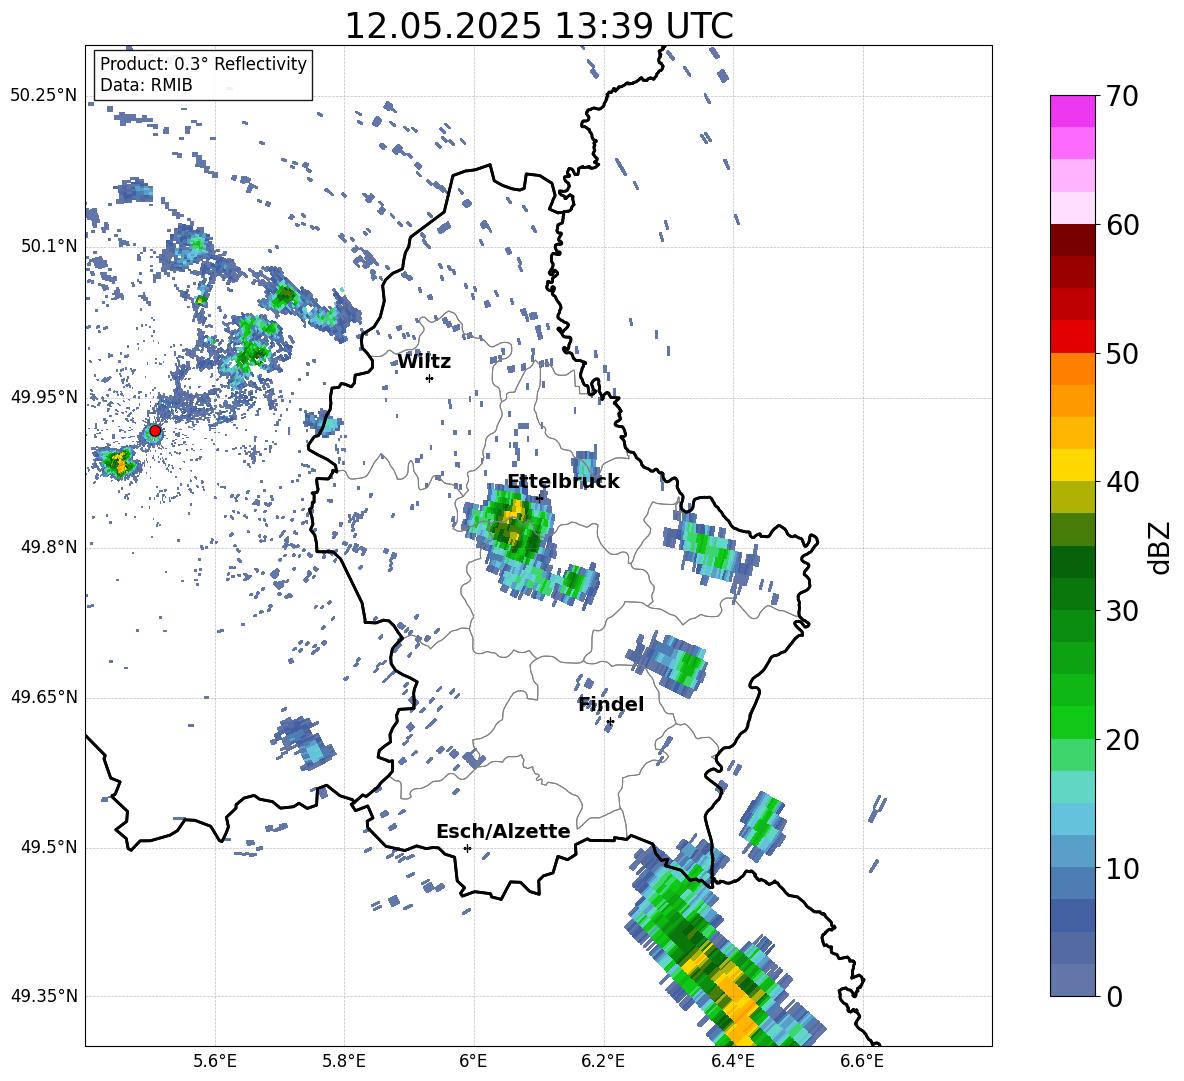Click the 70 colorbar tick label

[x=1122, y=96]
